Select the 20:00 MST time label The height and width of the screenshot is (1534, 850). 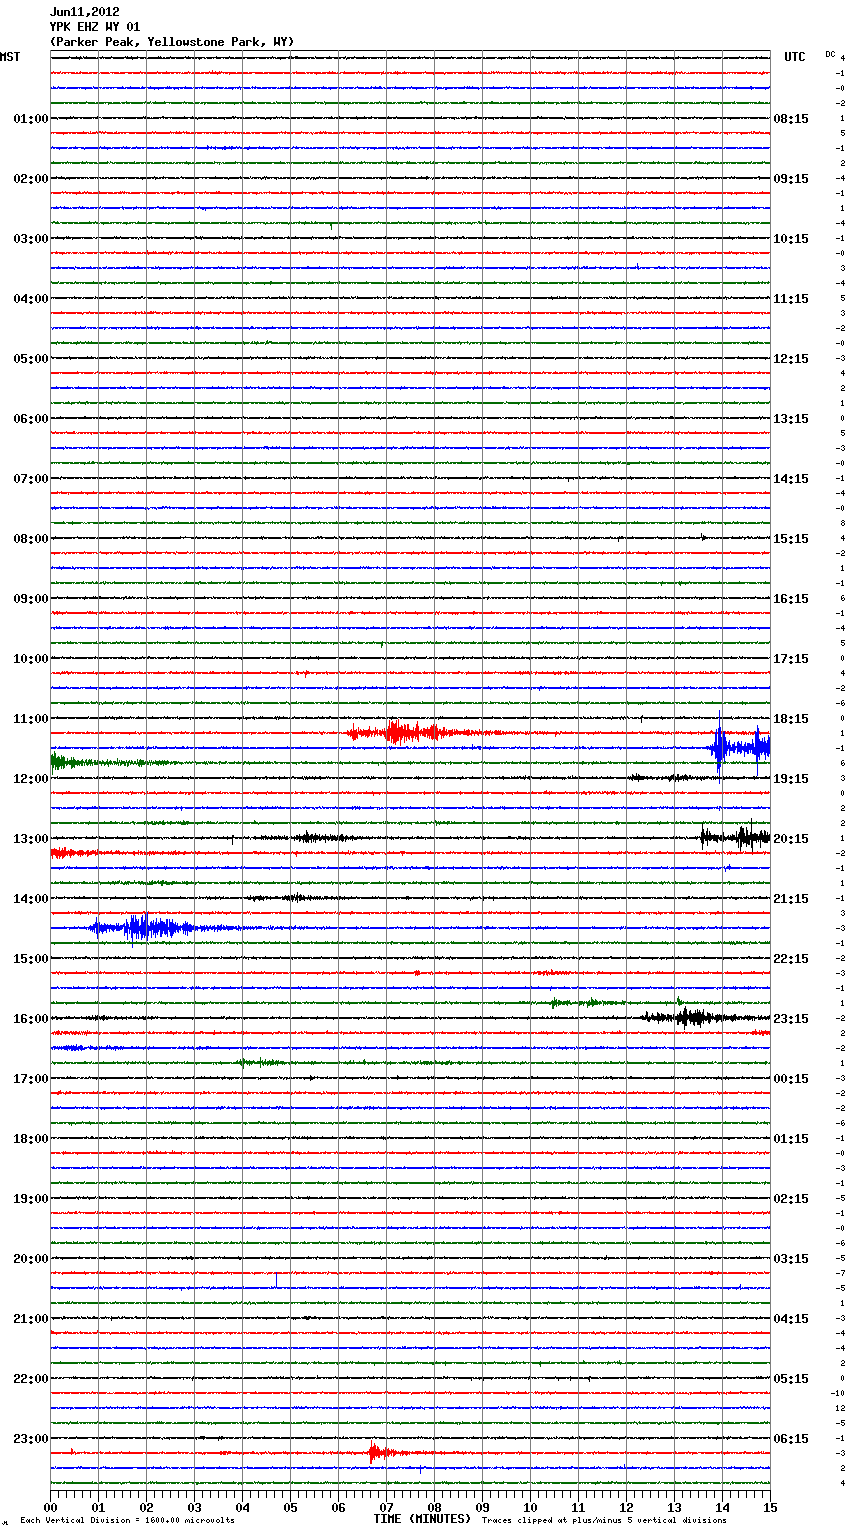[30, 1259]
